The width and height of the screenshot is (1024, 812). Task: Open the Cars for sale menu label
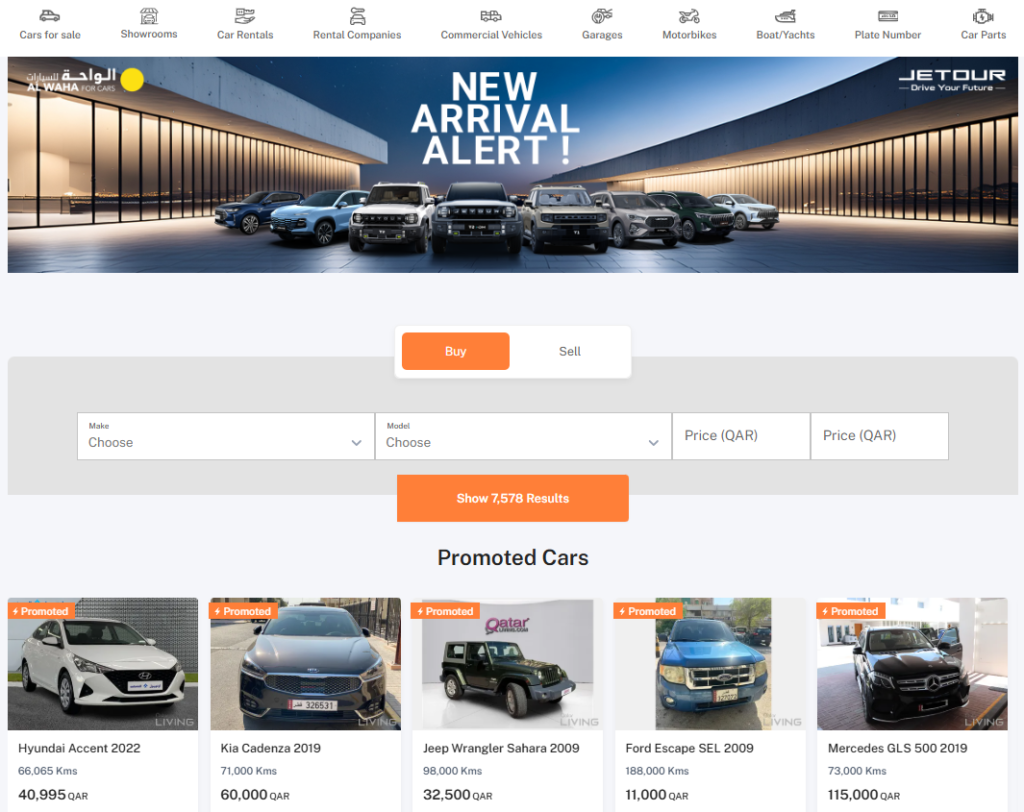tap(50, 35)
